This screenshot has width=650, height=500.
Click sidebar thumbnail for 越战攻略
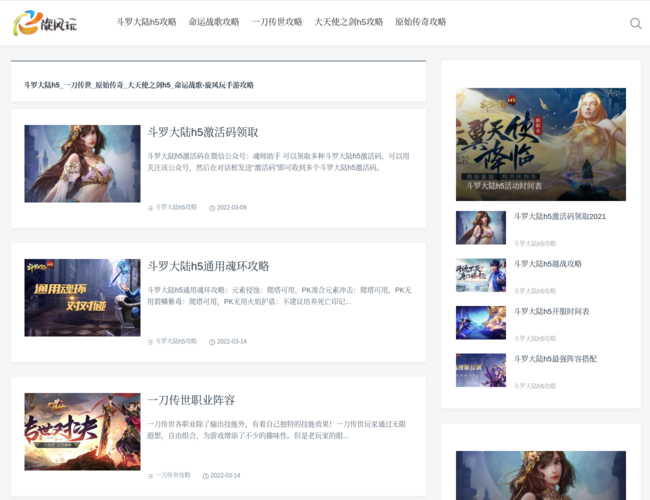pyautogui.click(x=481, y=275)
